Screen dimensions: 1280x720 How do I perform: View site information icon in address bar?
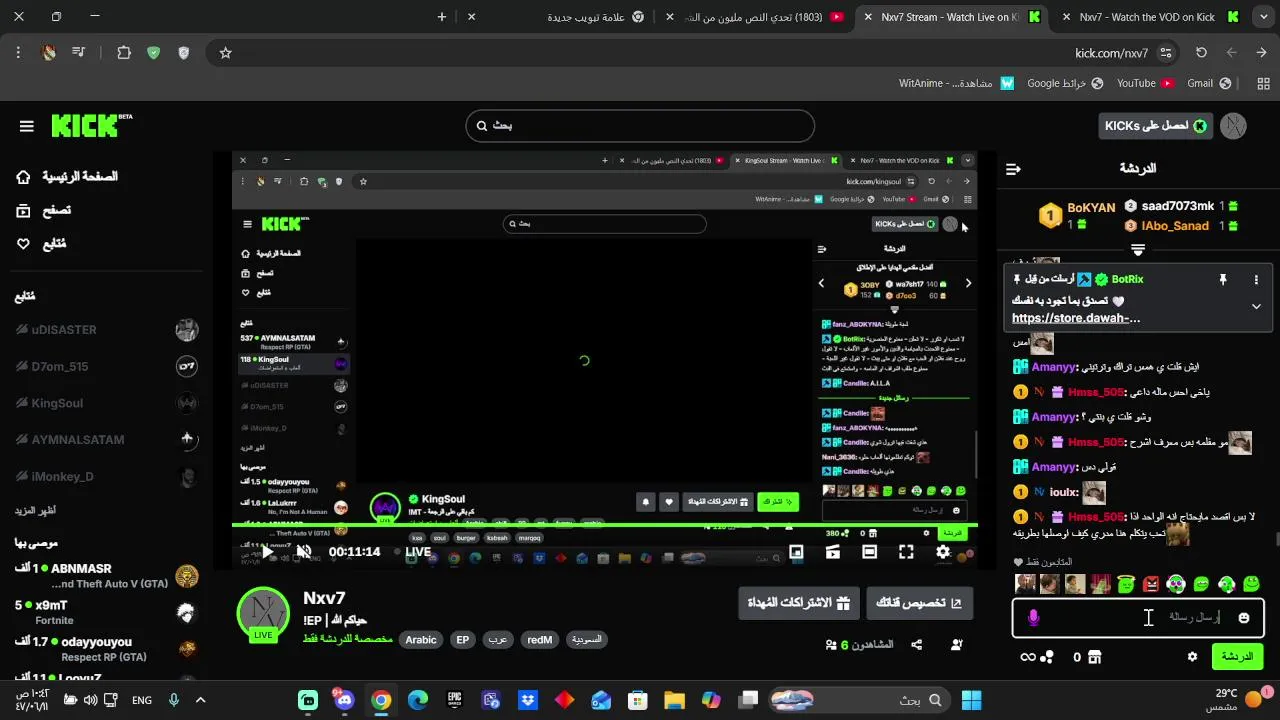(x=1166, y=53)
